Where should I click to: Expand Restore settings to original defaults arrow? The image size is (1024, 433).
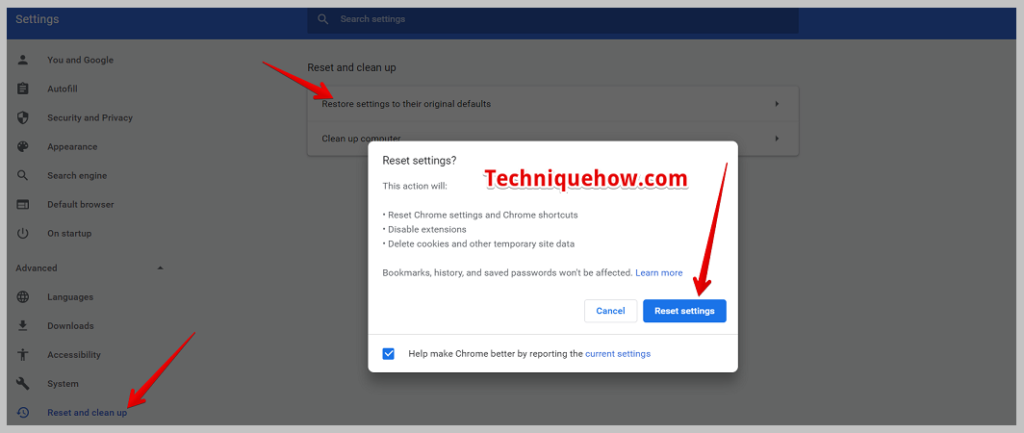tap(777, 104)
